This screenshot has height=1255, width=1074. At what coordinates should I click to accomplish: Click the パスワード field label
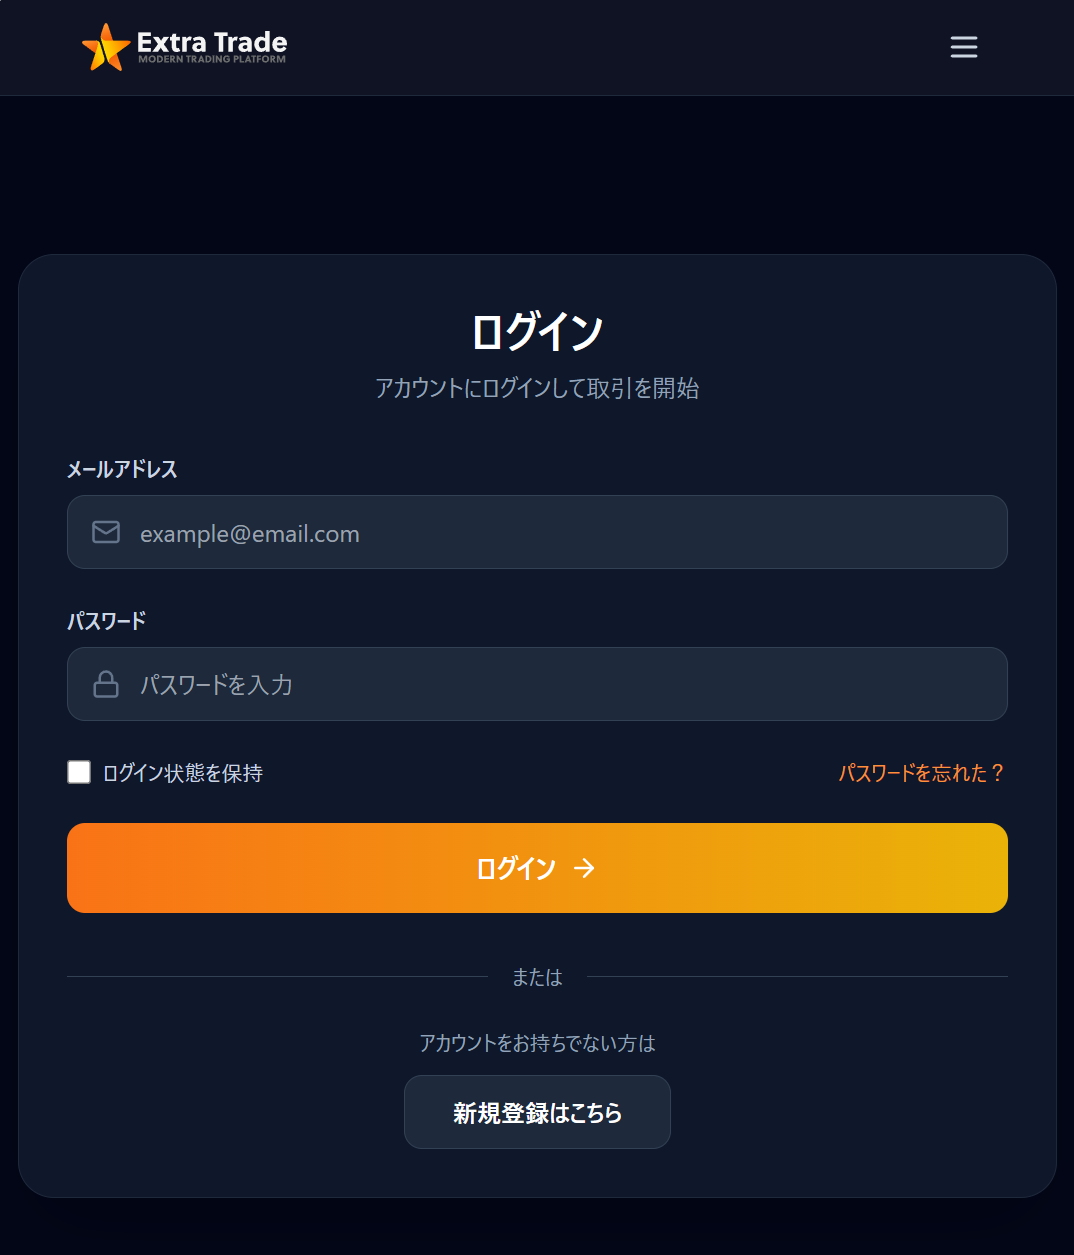[x=107, y=621]
